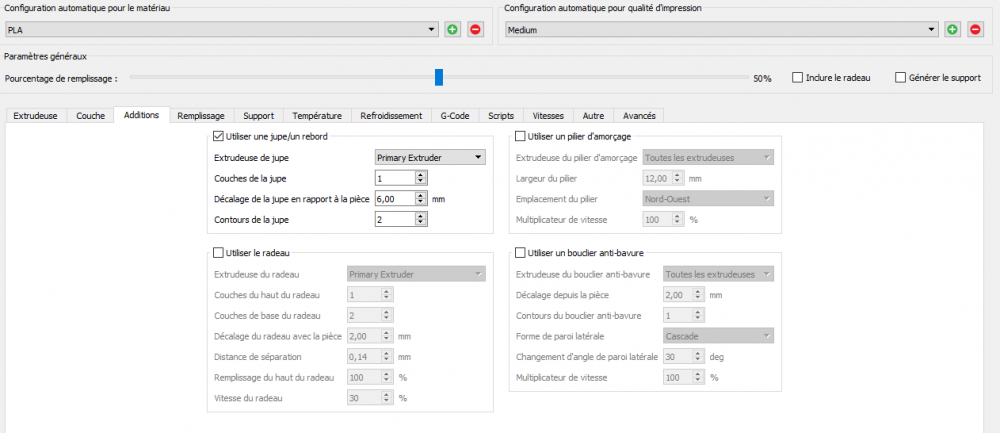Viewport: 1000px width, 433px height.
Task: Click the infill percentage slider handle
Action: [x=438, y=77]
